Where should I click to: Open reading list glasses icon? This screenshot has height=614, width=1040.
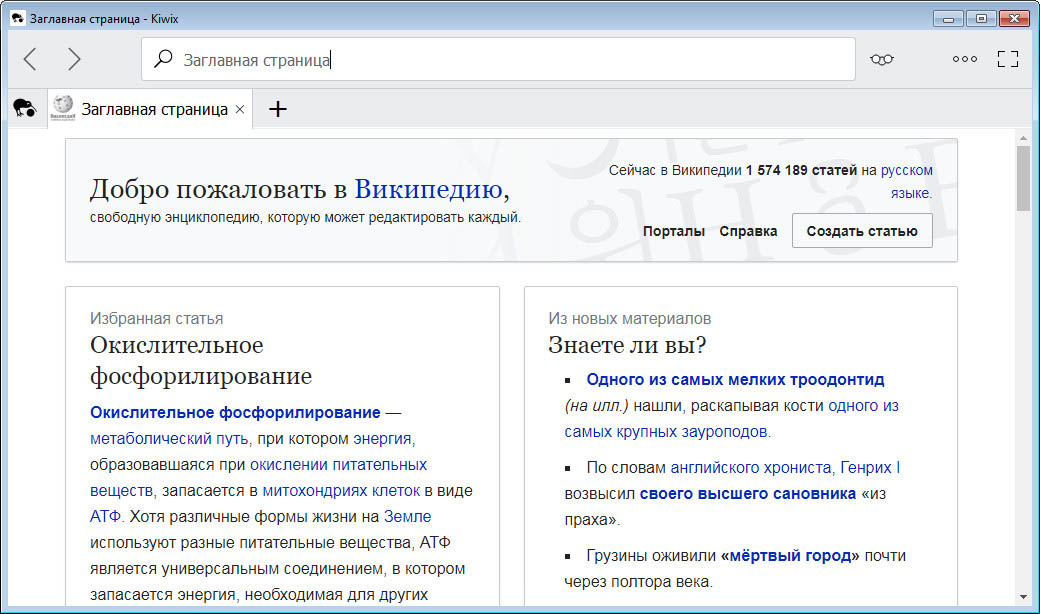click(x=881, y=59)
